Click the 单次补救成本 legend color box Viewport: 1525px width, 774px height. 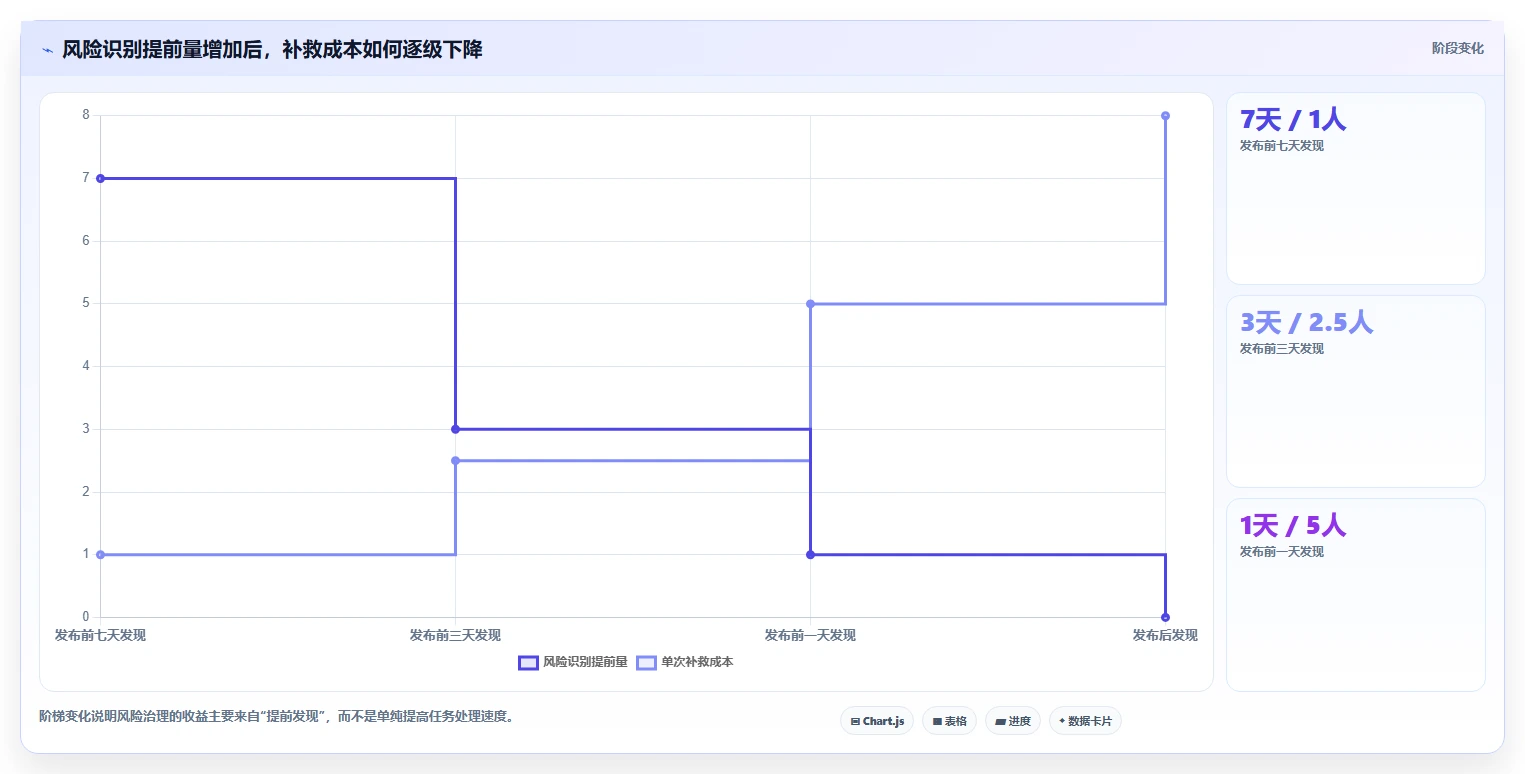pos(647,662)
